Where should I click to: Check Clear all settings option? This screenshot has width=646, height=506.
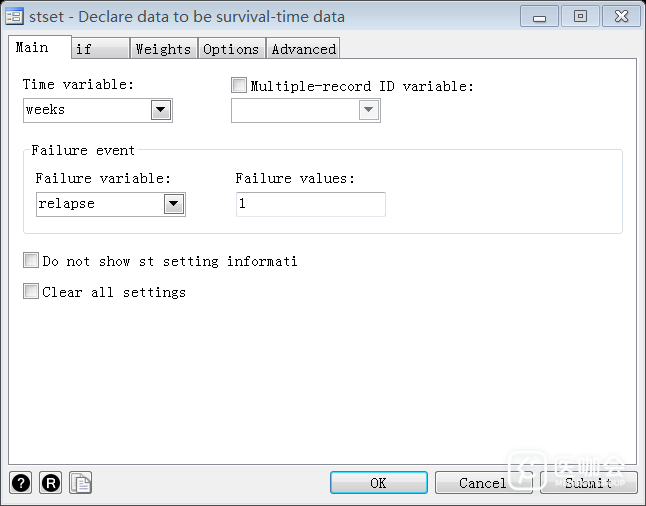31,292
